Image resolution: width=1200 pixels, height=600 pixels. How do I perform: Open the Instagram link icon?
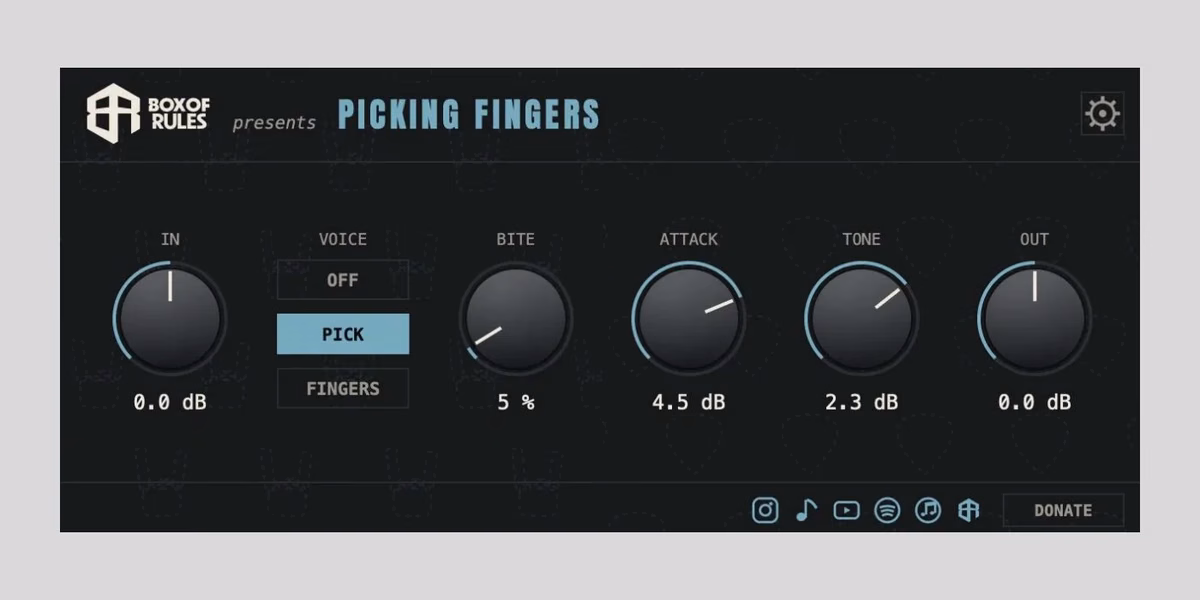click(x=765, y=510)
